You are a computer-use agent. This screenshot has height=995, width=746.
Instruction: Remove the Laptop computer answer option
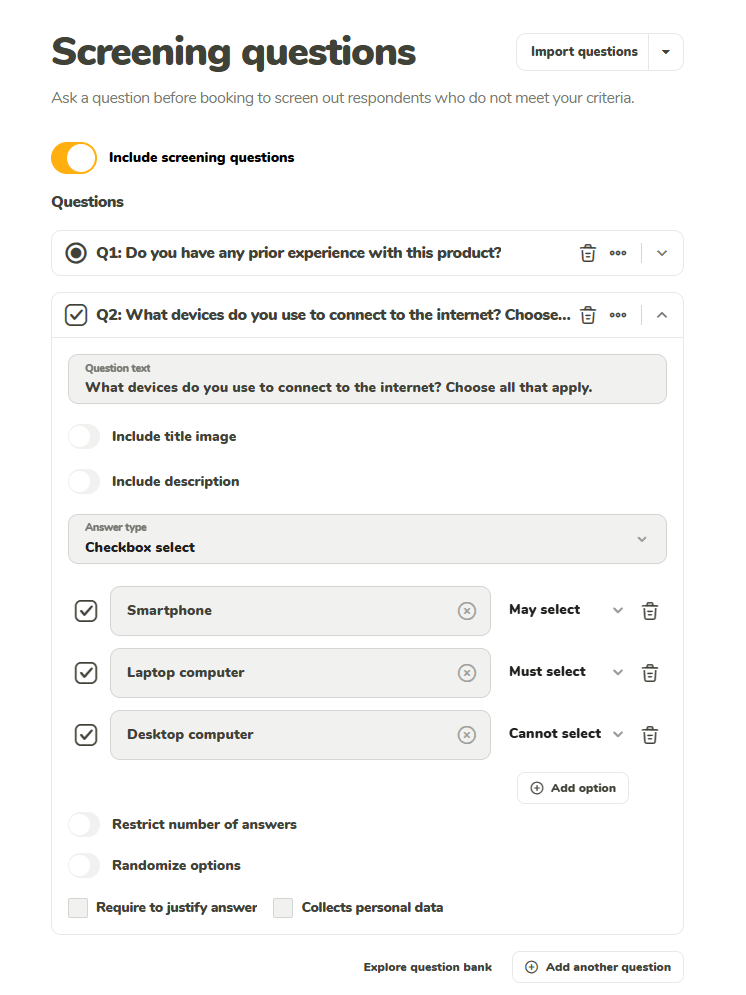point(650,673)
